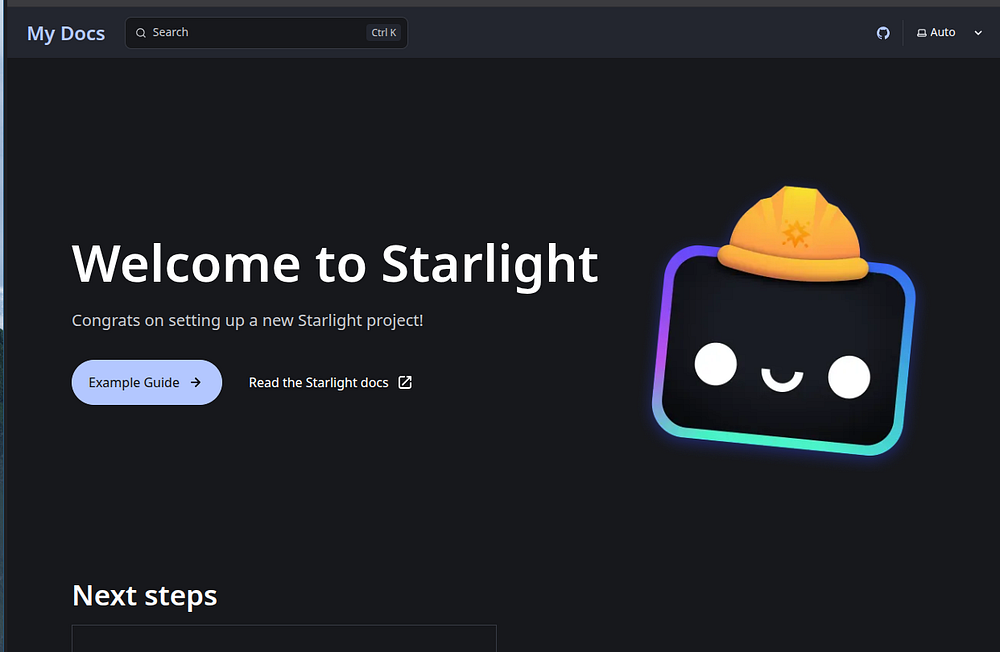Click the external link icon after Starlight docs
This screenshot has width=1000, height=652.
tap(405, 382)
